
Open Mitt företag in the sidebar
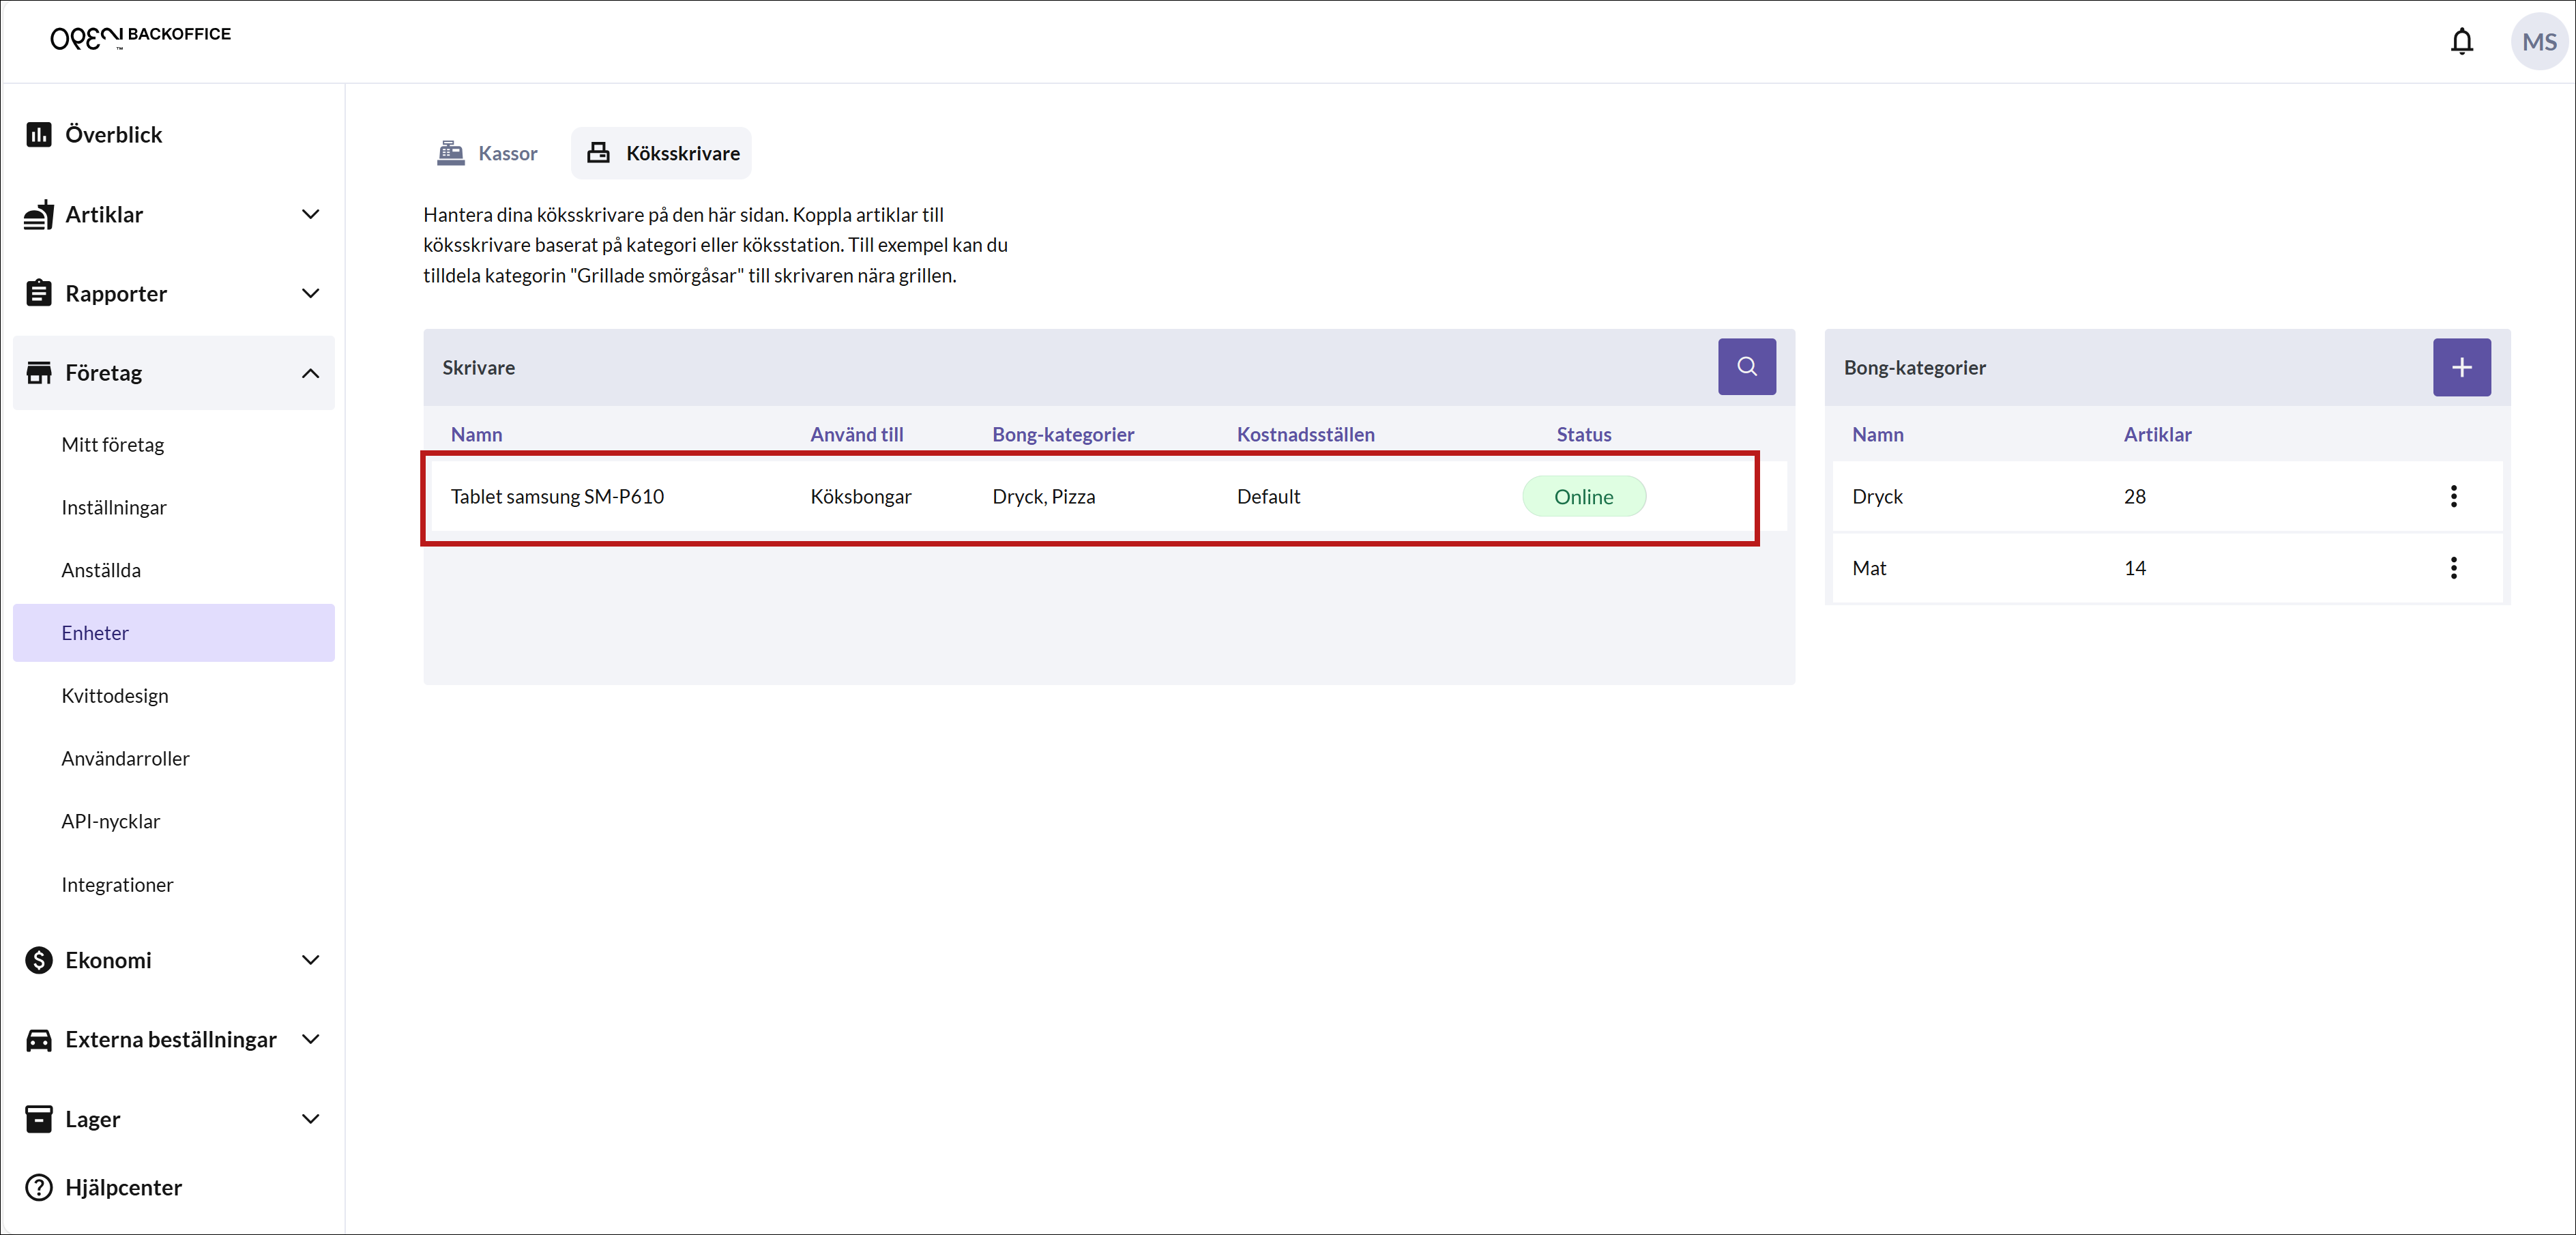[x=113, y=445]
